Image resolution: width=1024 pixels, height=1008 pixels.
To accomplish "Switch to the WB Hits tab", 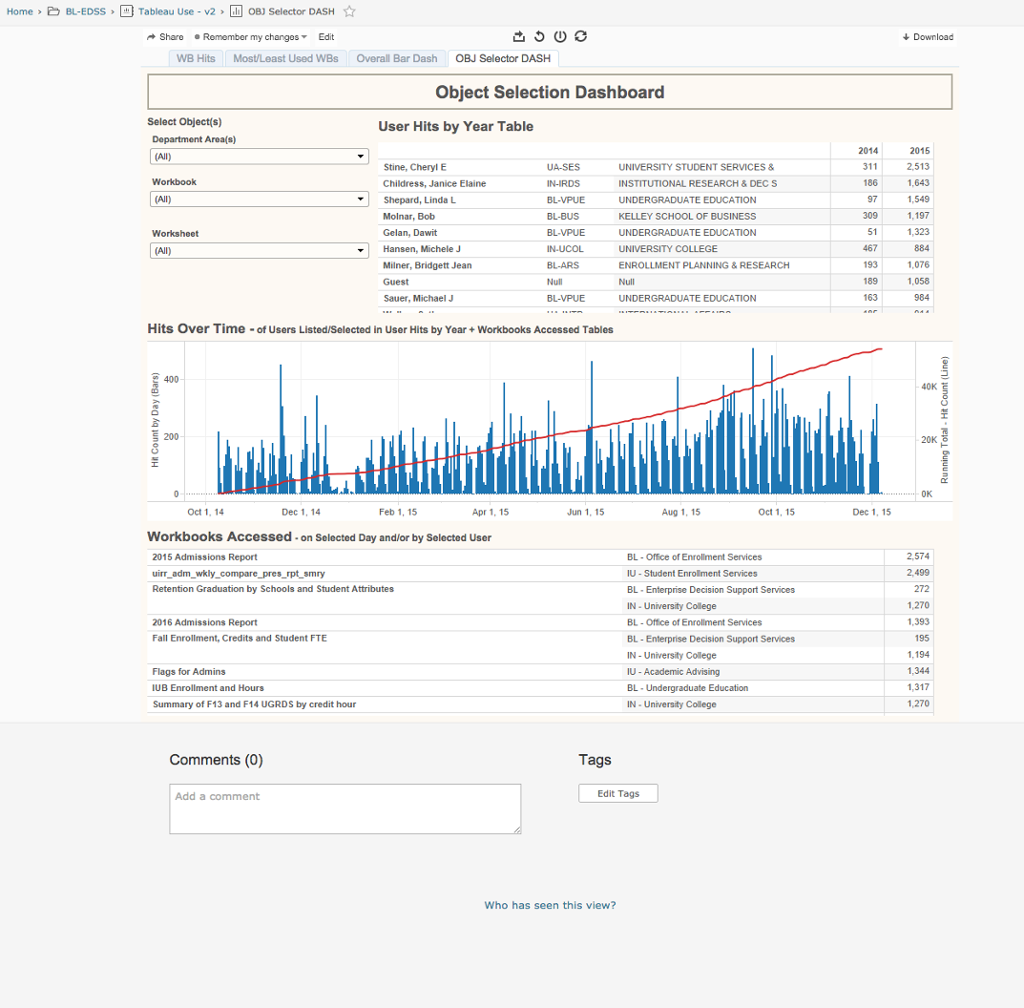I will click(196, 59).
